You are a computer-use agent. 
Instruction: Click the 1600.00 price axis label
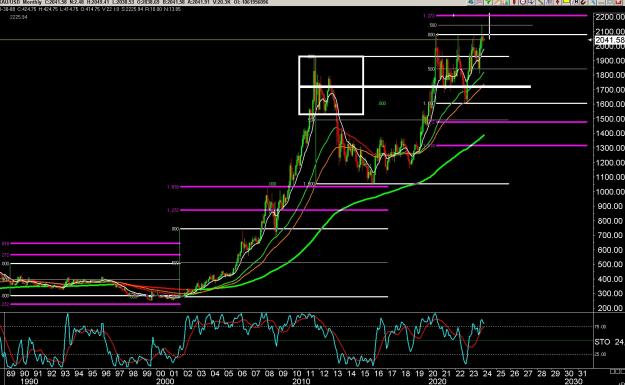[609, 104]
